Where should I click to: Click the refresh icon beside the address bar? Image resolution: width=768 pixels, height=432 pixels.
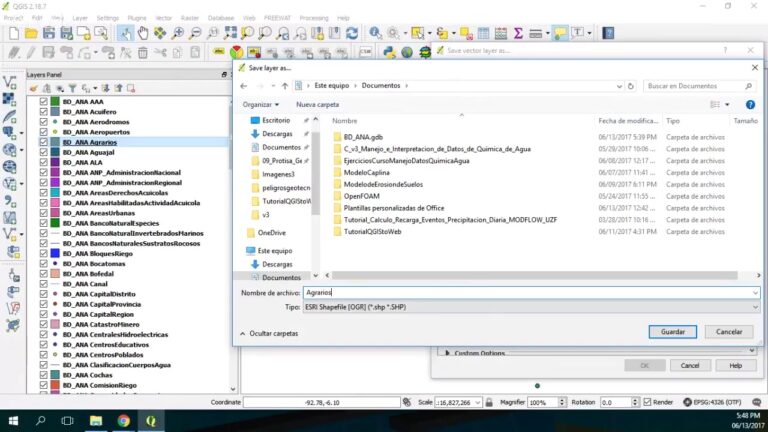tap(631, 86)
